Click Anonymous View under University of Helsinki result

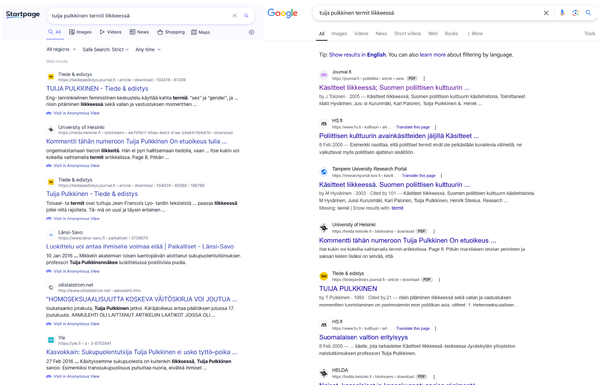pos(73,166)
